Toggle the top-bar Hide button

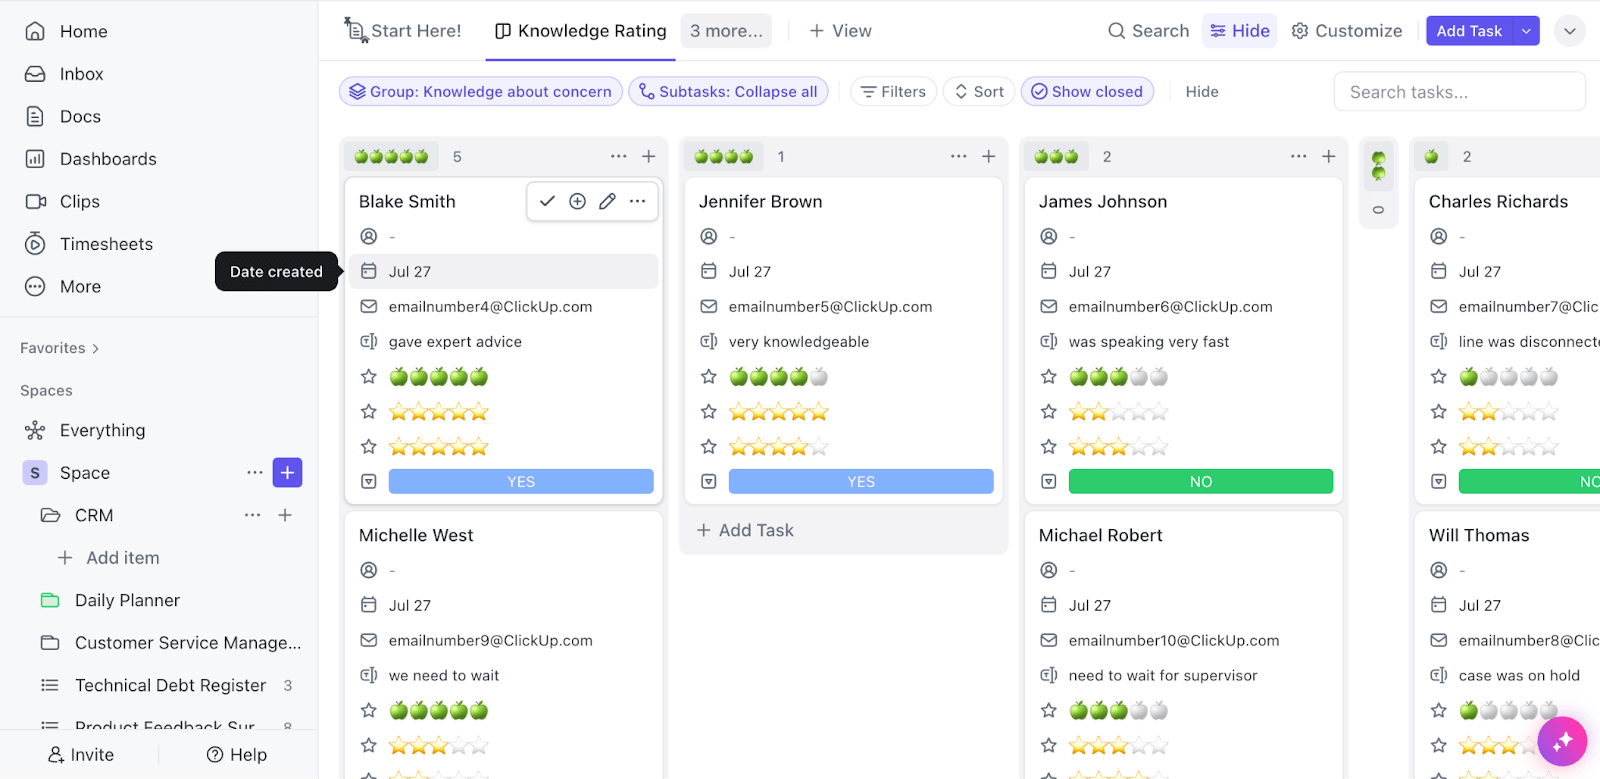[x=1240, y=31]
